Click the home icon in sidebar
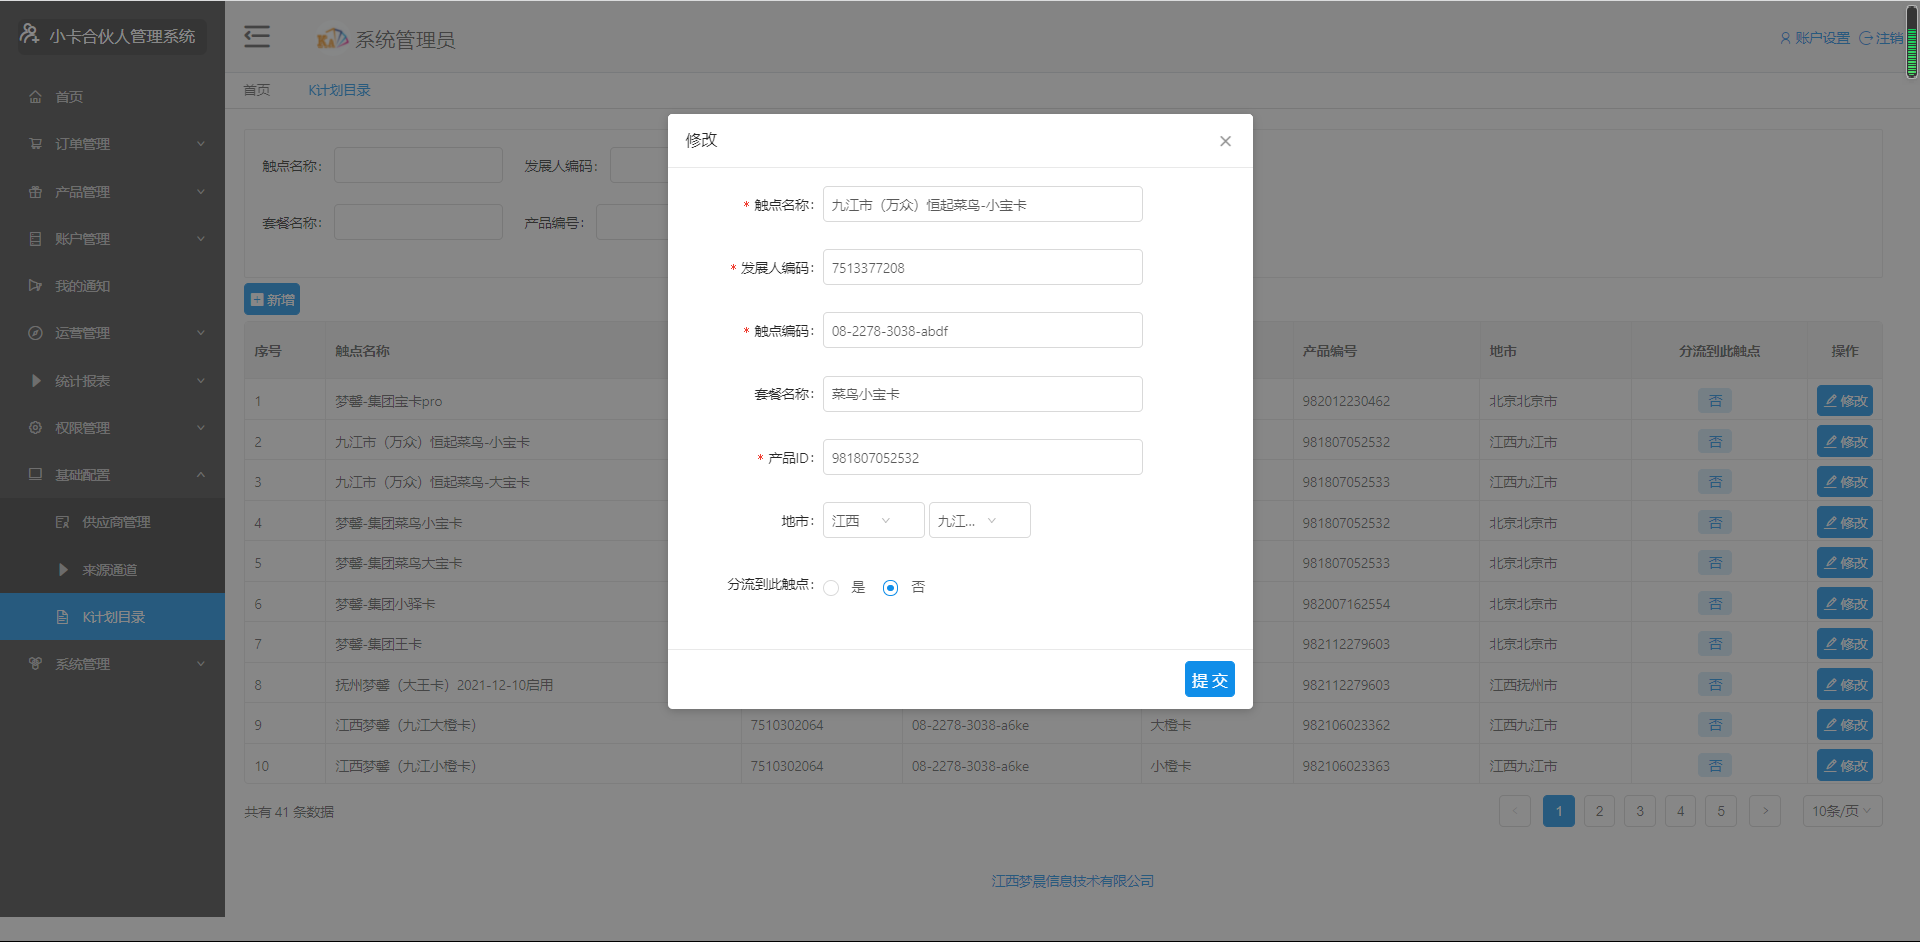This screenshot has height=942, width=1920. (36, 97)
